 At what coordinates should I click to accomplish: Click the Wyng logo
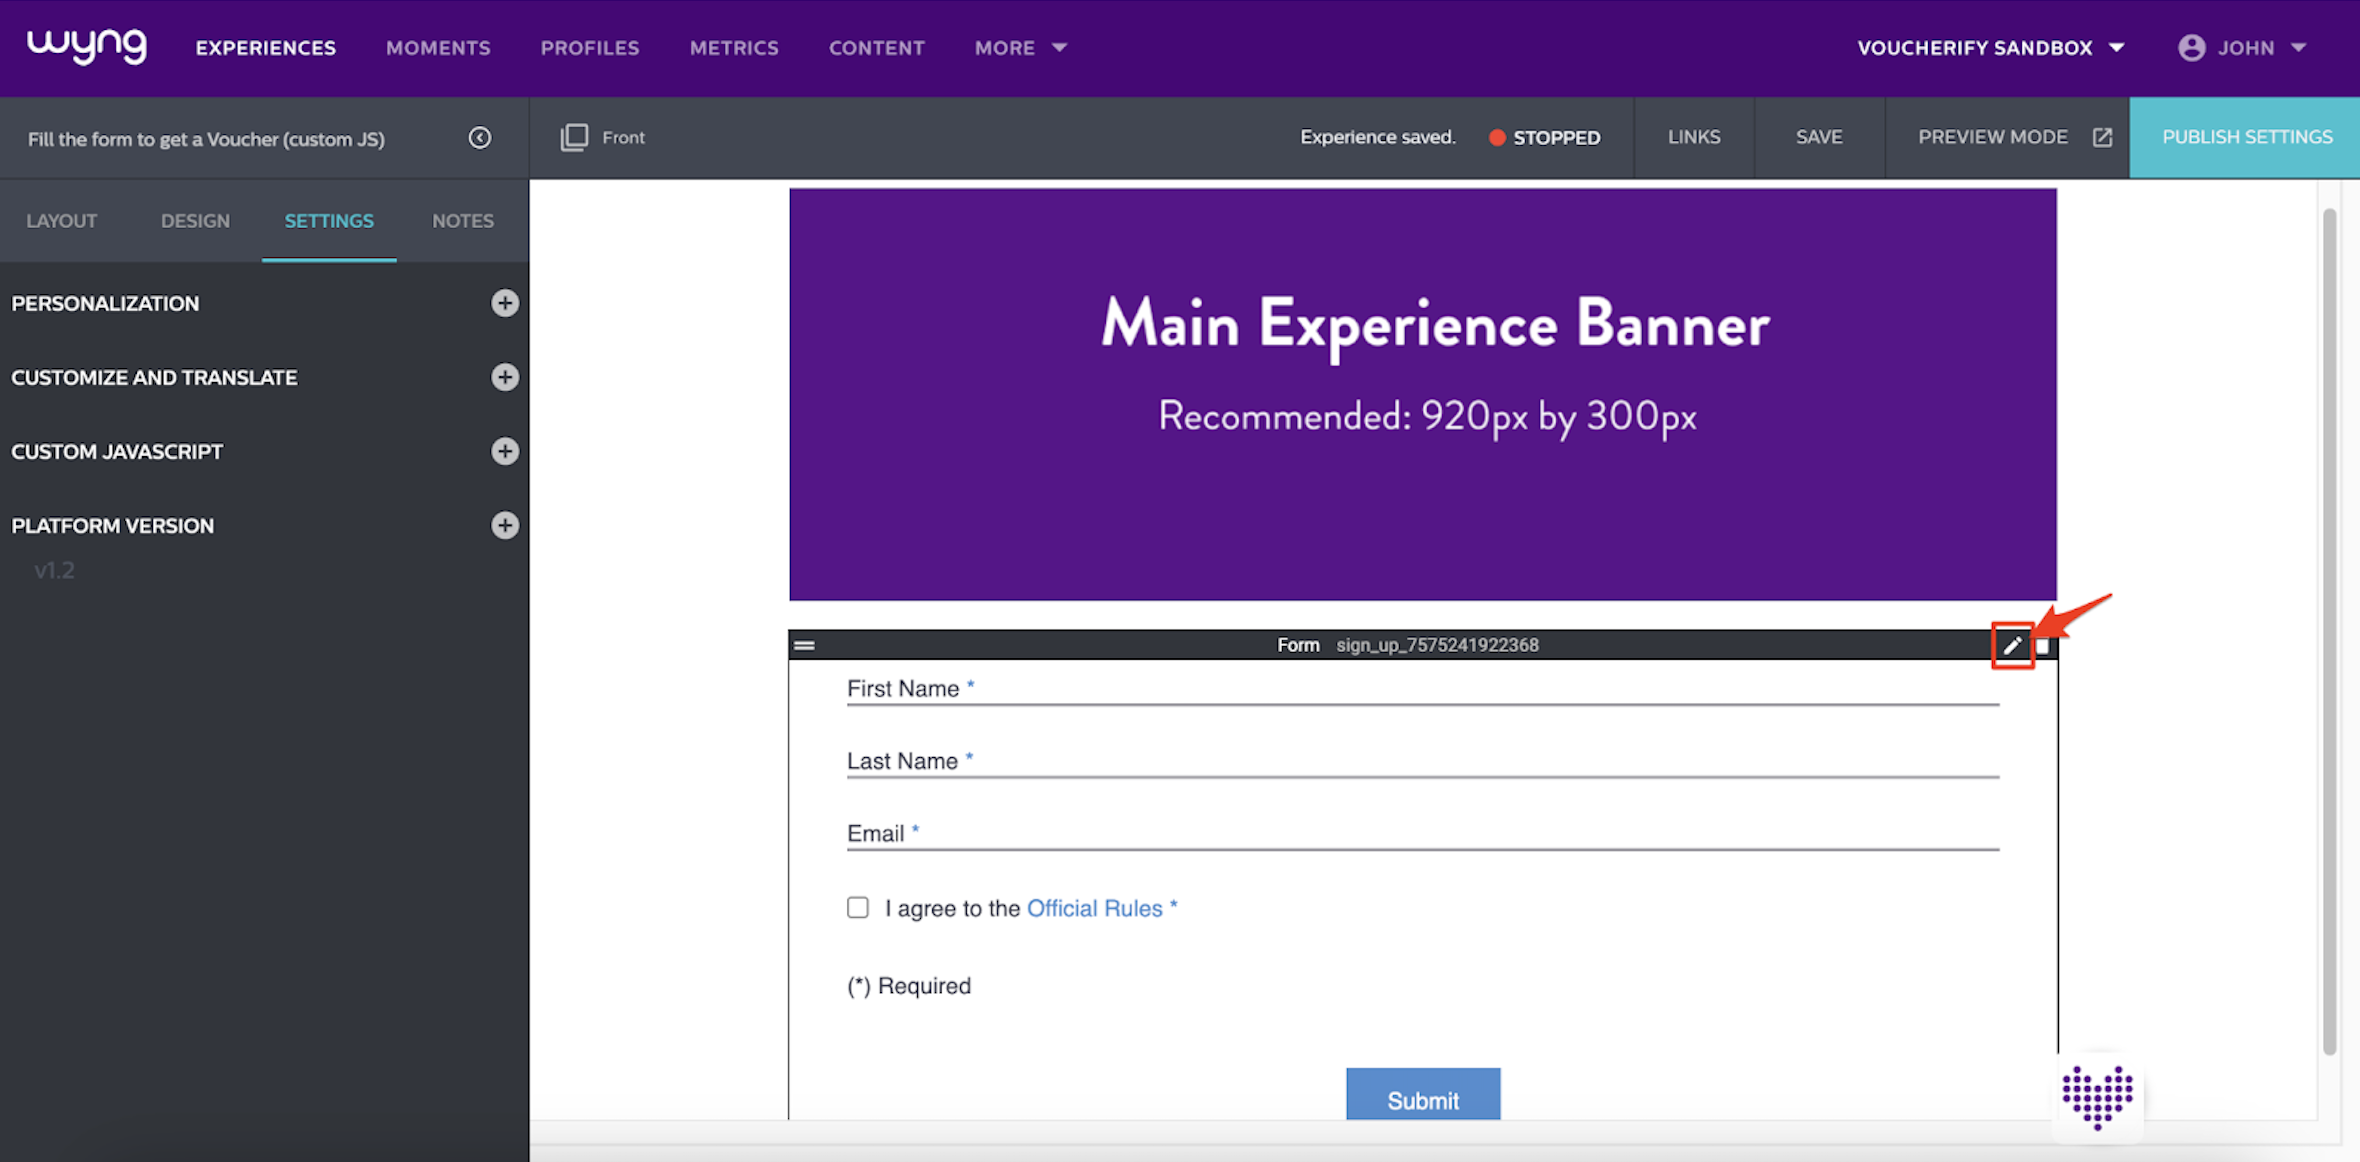pos(87,46)
